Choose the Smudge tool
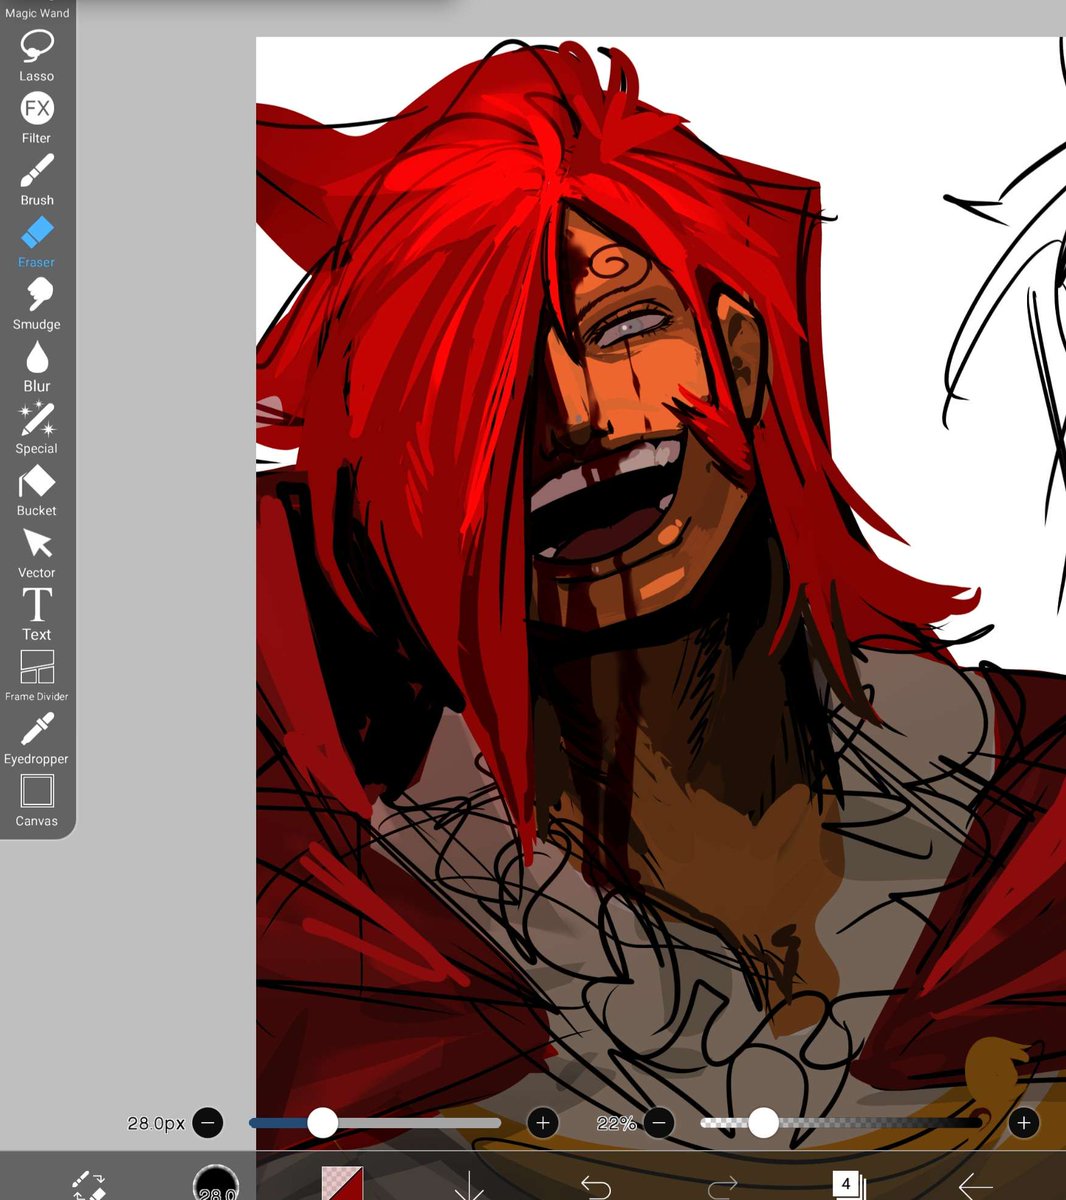Image resolution: width=1066 pixels, height=1200 pixels. (x=36, y=304)
